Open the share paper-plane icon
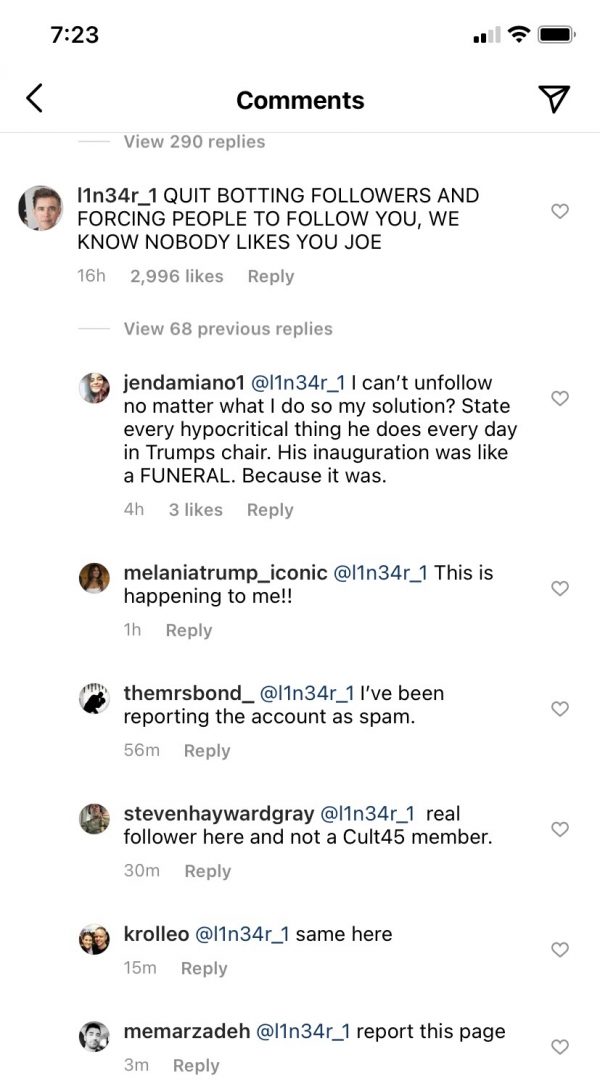This screenshot has height=1086, width=600. (x=554, y=99)
